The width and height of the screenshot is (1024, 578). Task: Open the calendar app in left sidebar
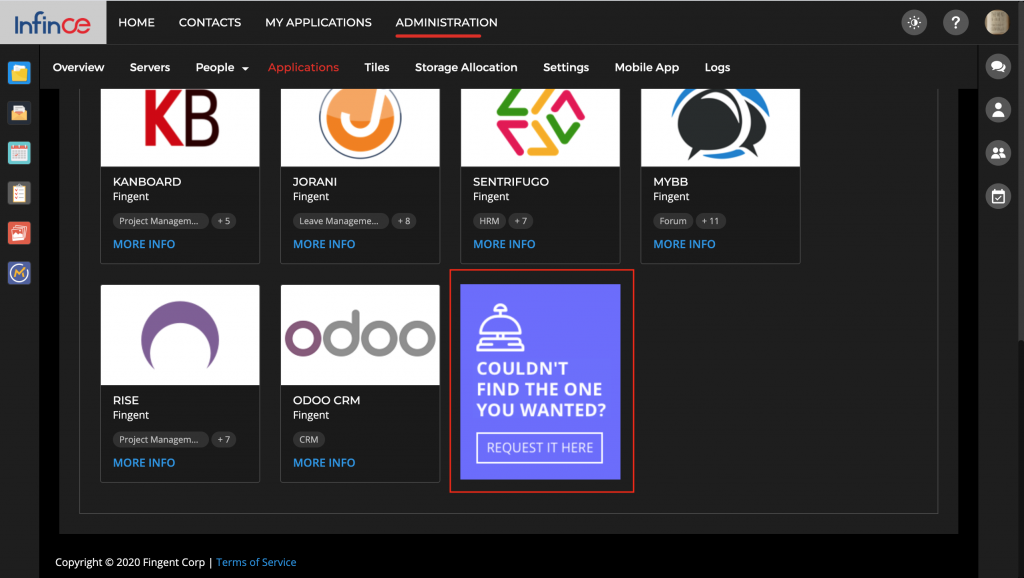click(x=19, y=153)
